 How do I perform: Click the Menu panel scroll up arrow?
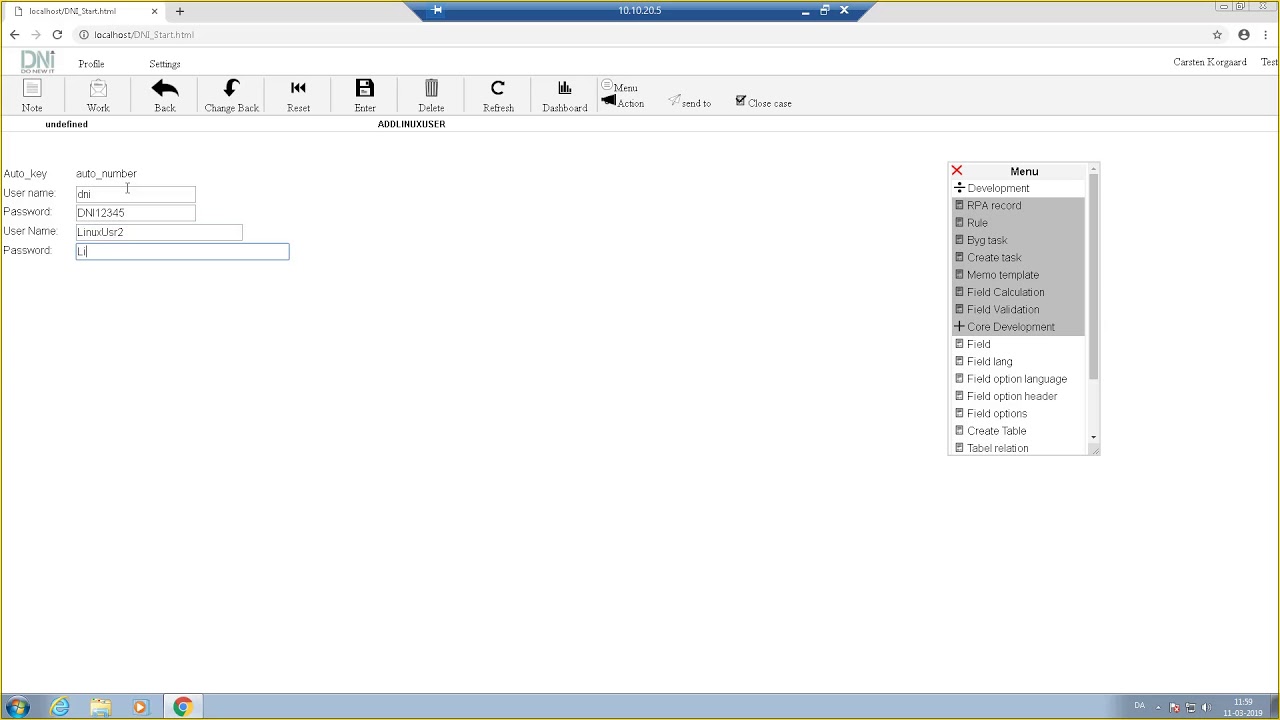tap(1093, 169)
